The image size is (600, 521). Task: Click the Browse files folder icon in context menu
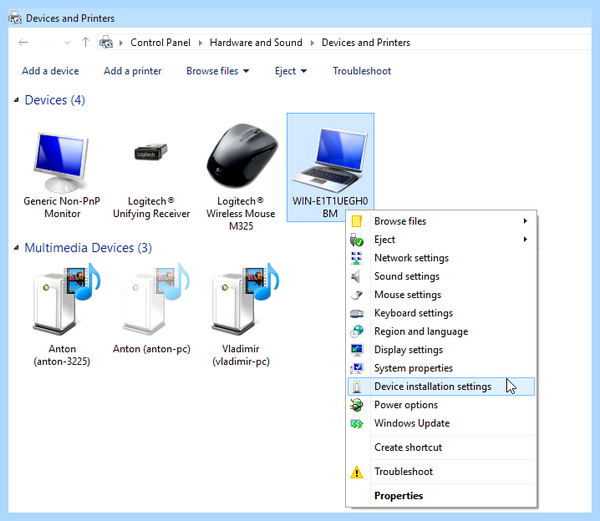point(357,221)
